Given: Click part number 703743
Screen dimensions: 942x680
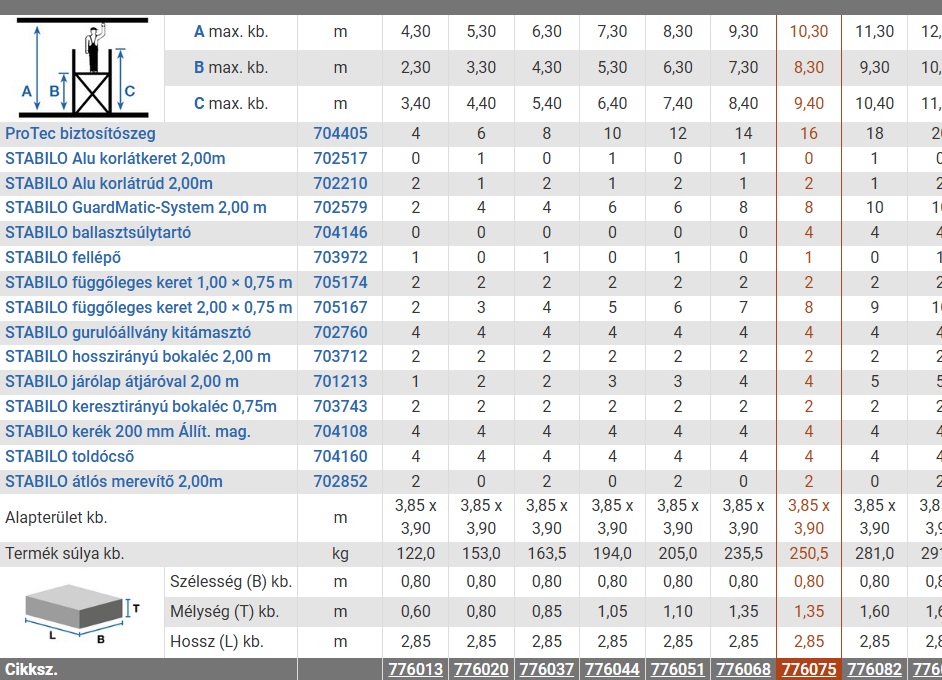Looking at the screenshot, I should point(340,407).
